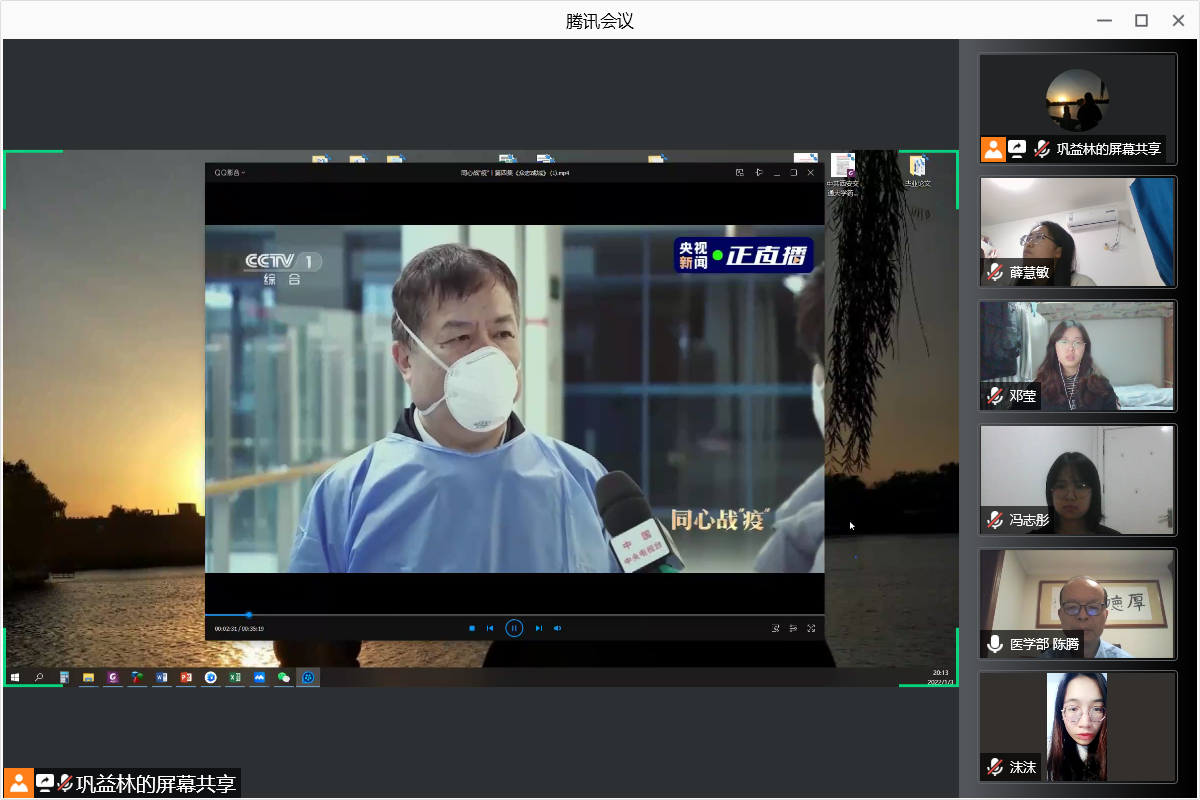Click the QQ Player seek bar handle
1200x800 pixels.
click(x=249, y=614)
